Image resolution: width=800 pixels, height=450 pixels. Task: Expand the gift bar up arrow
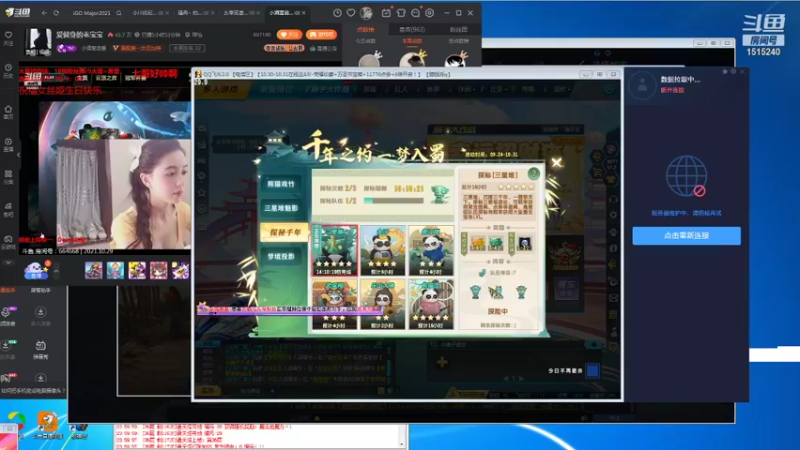pyautogui.click(x=56, y=270)
